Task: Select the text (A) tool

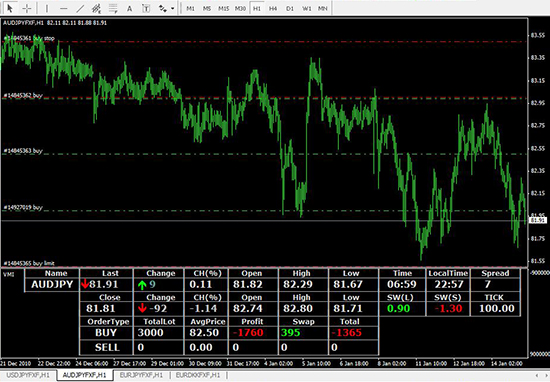Action: click(129, 8)
